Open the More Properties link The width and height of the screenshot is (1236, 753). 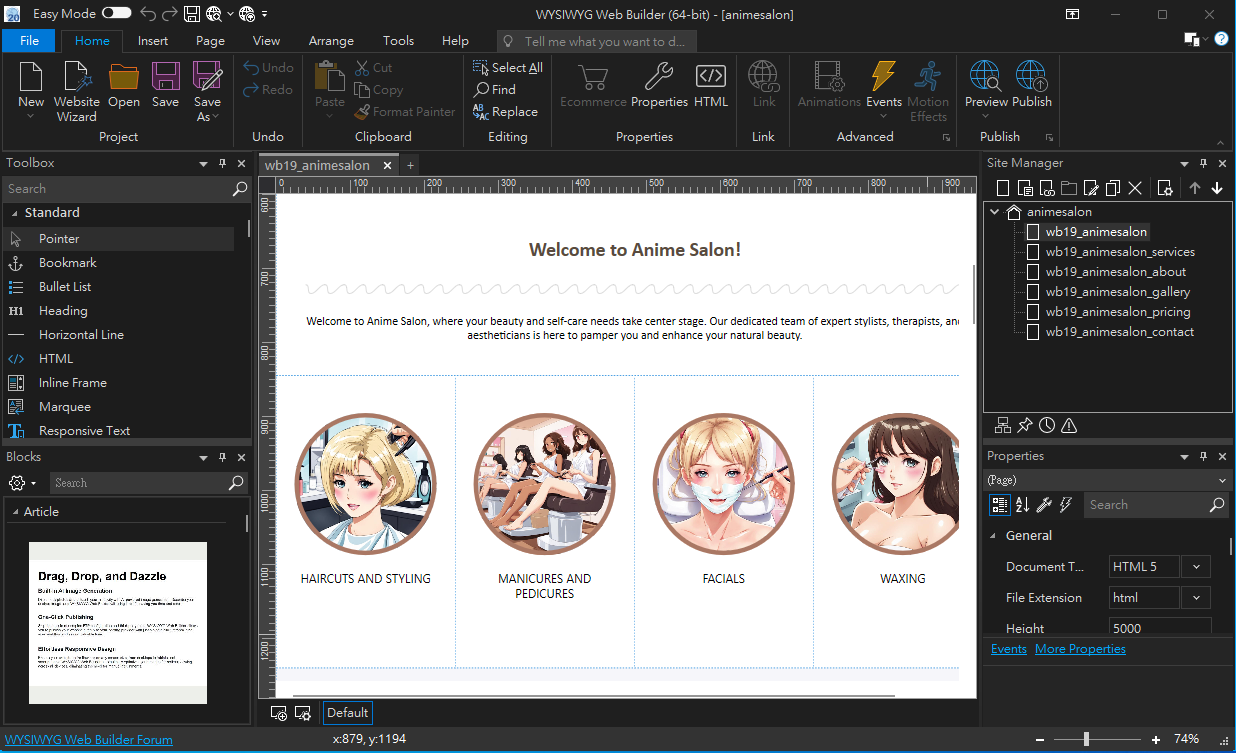1080,649
